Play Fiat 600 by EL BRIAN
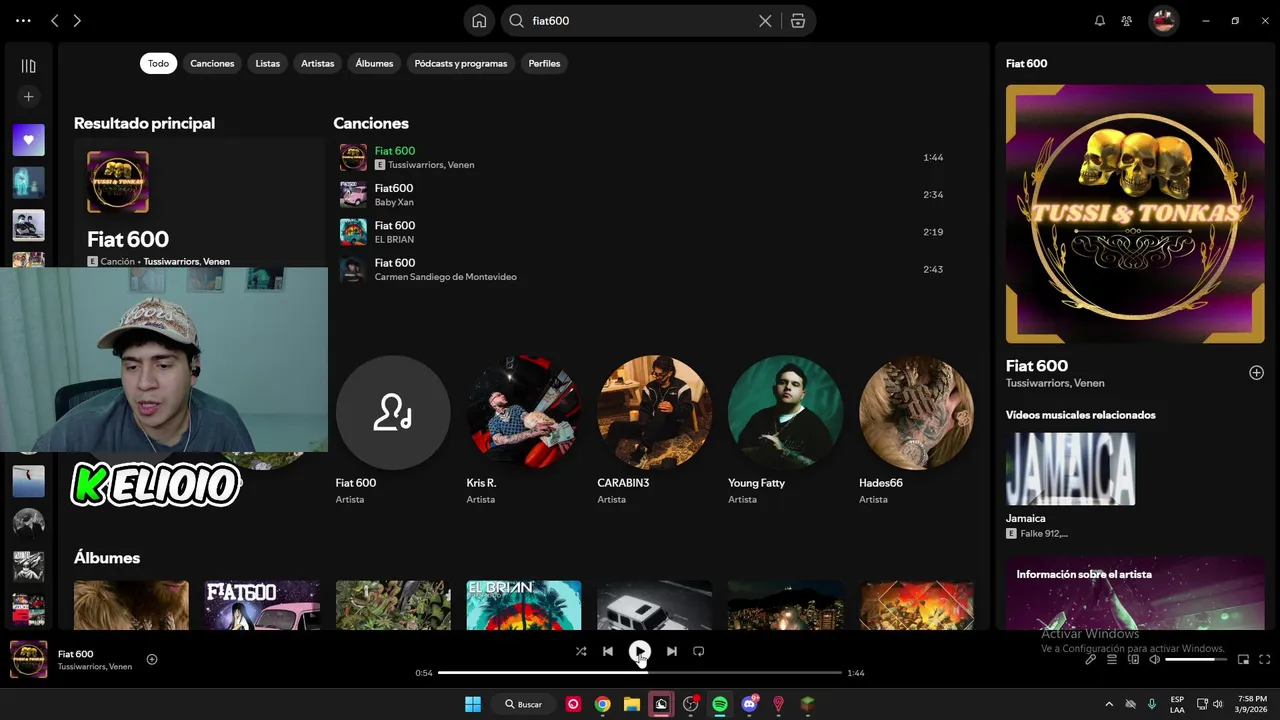The height and width of the screenshot is (720, 1280). (x=642, y=231)
